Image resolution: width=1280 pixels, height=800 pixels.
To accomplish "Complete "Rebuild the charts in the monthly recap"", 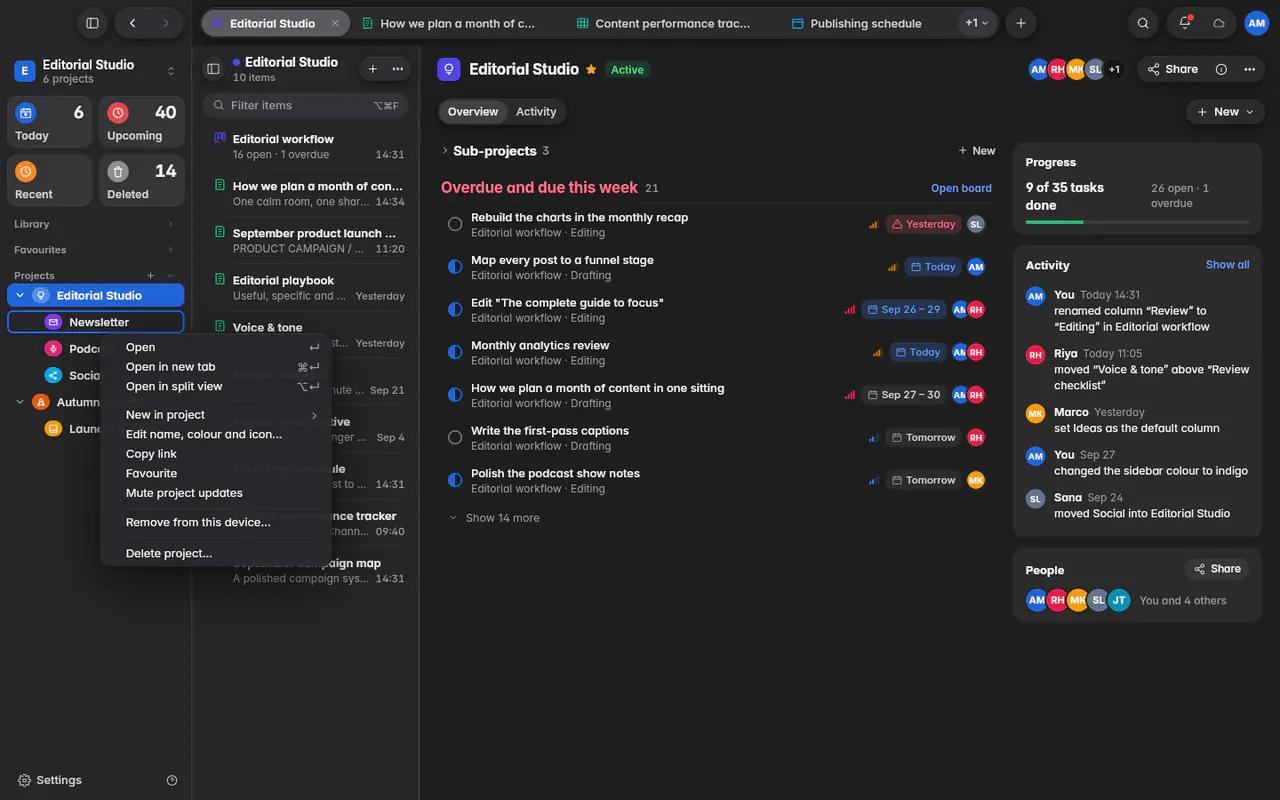I will point(455,224).
